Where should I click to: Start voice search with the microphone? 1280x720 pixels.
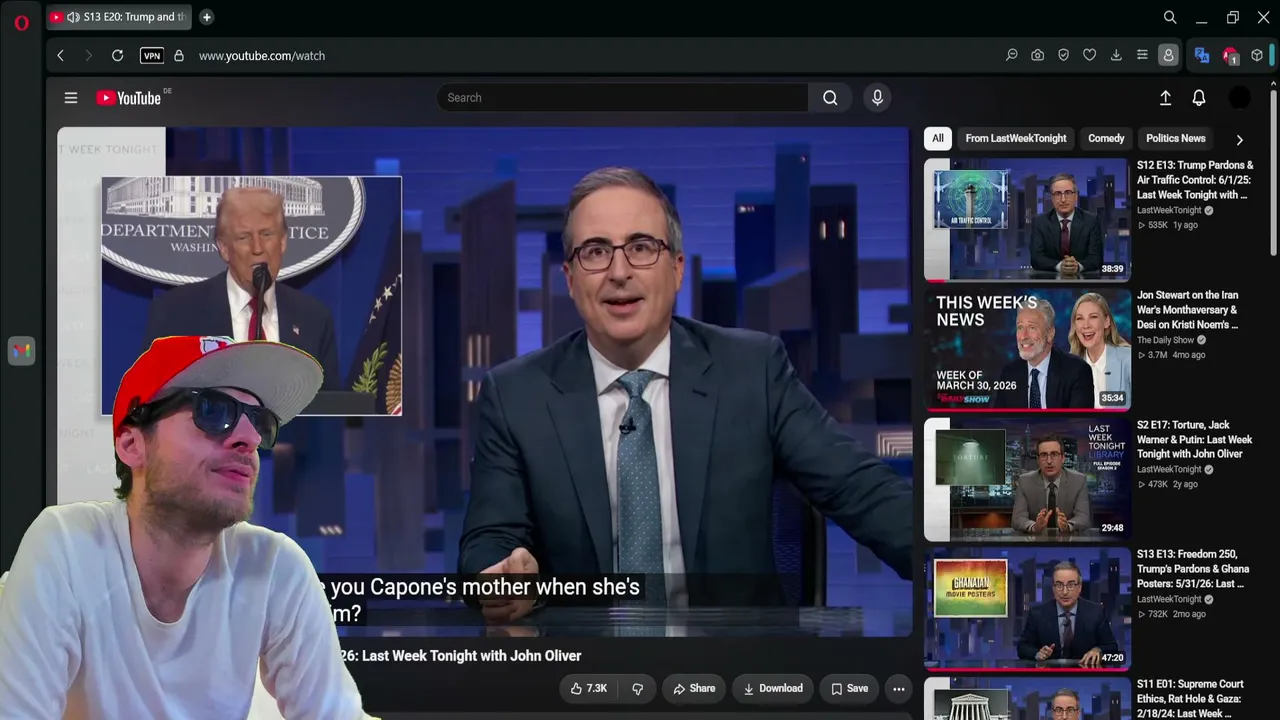(x=877, y=98)
